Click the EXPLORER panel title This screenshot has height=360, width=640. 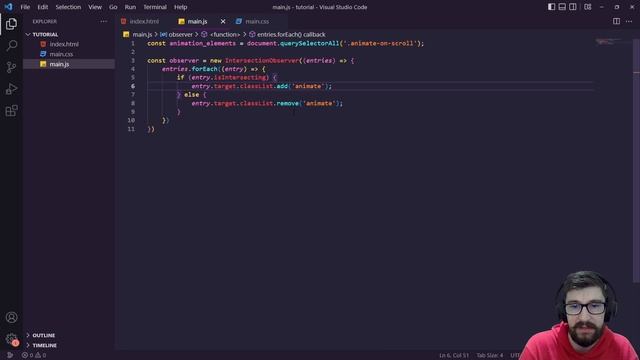point(45,21)
